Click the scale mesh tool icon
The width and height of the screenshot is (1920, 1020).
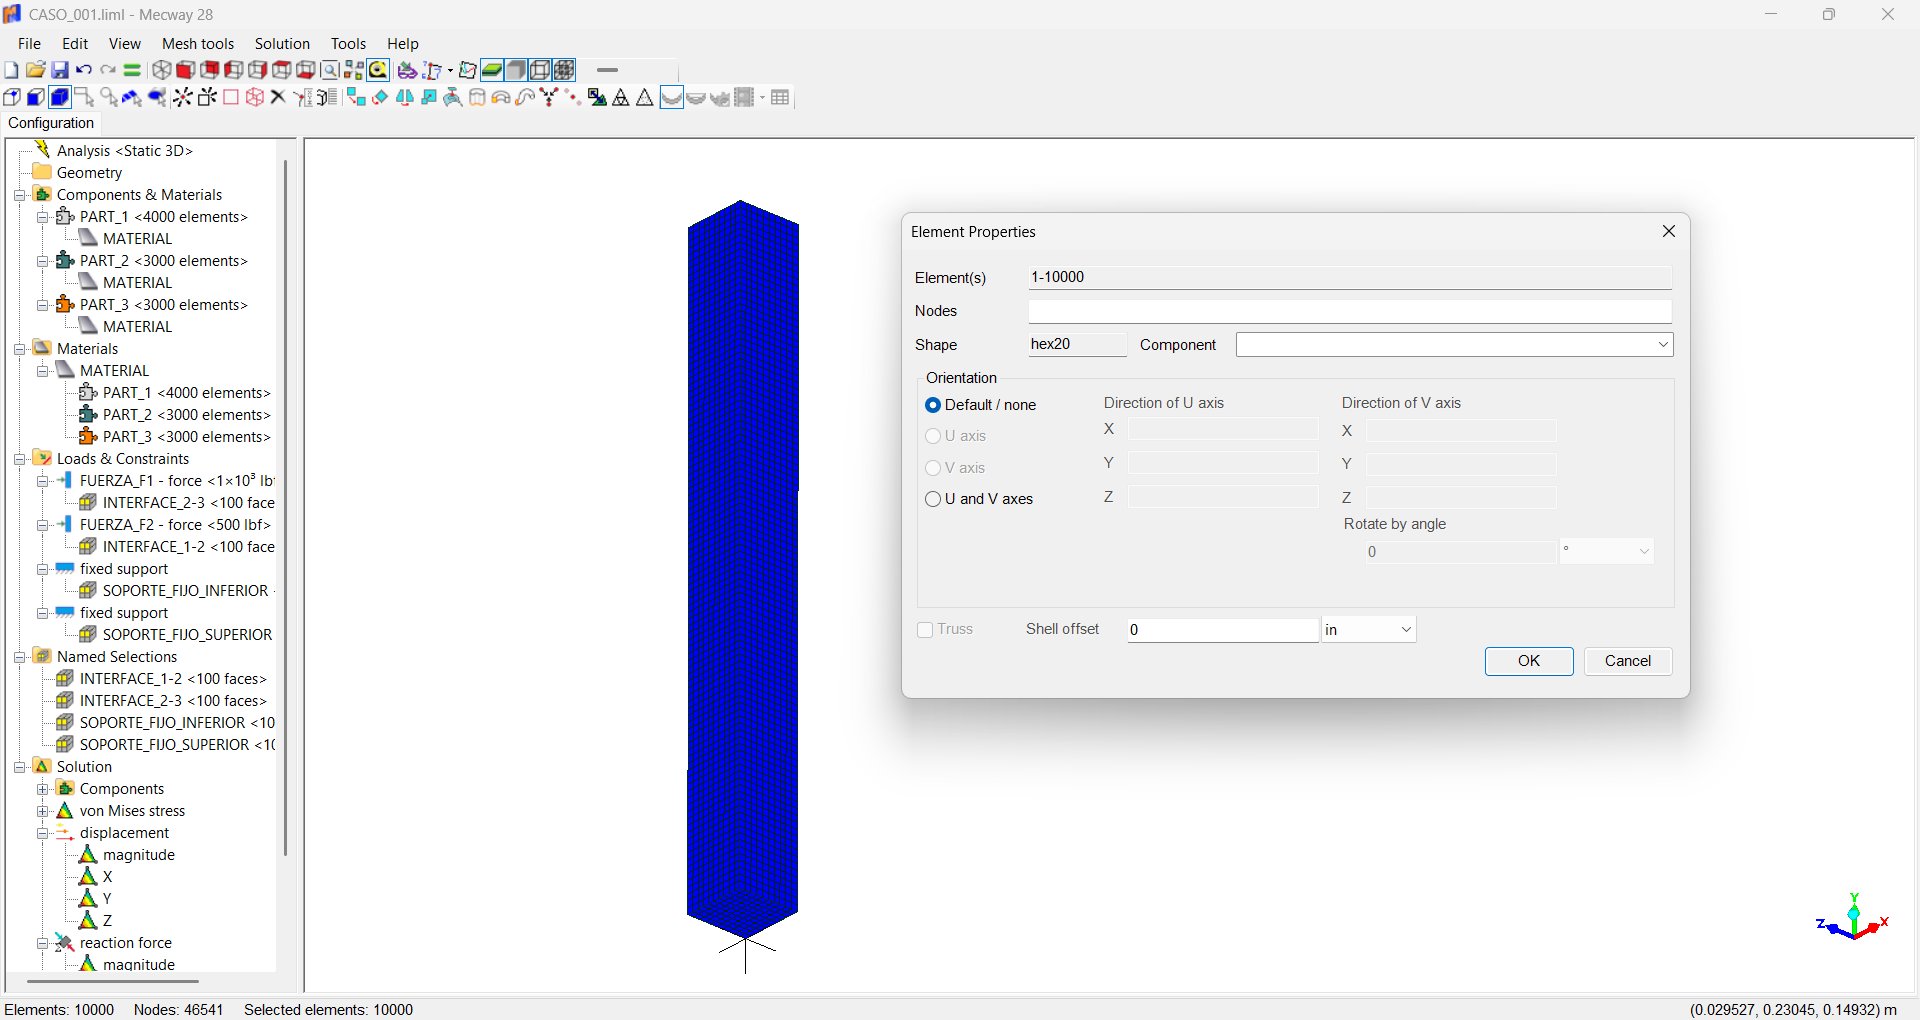point(429,97)
